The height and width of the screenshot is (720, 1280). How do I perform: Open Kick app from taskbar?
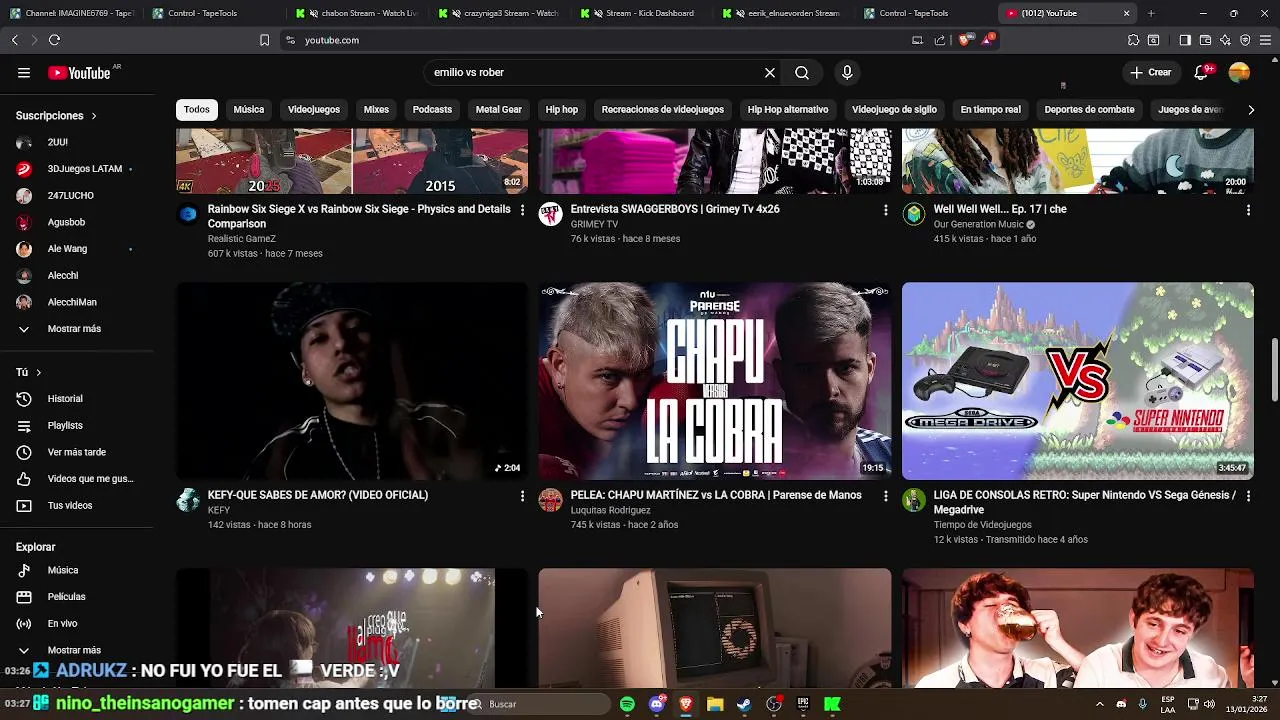point(832,704)
